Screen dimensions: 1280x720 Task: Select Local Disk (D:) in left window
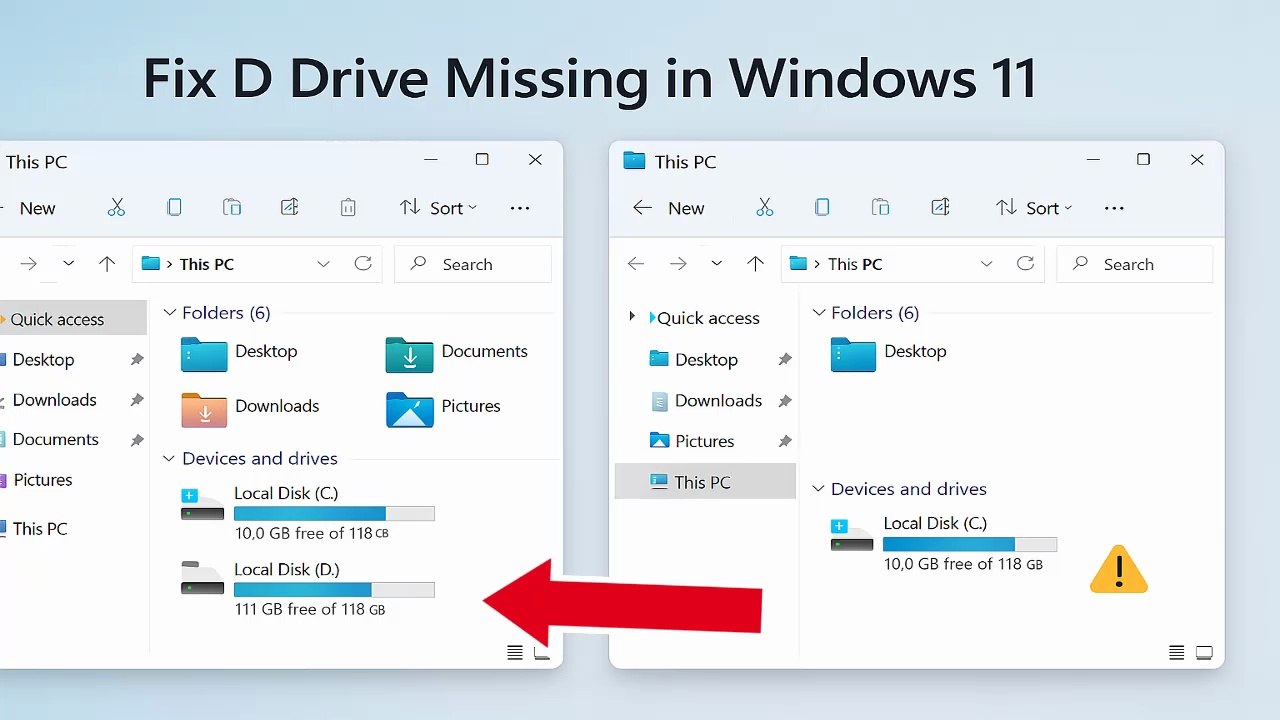click(x=308, y=589)
